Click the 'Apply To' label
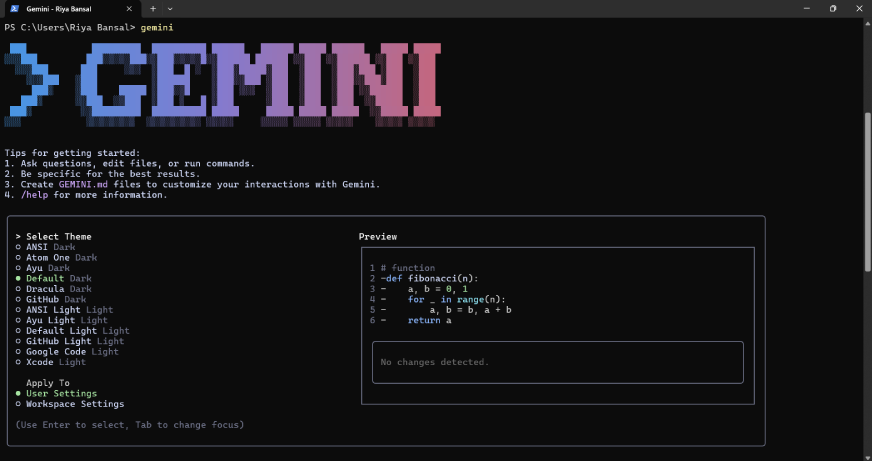The image size is (872, 461). (x=48, y=383)
